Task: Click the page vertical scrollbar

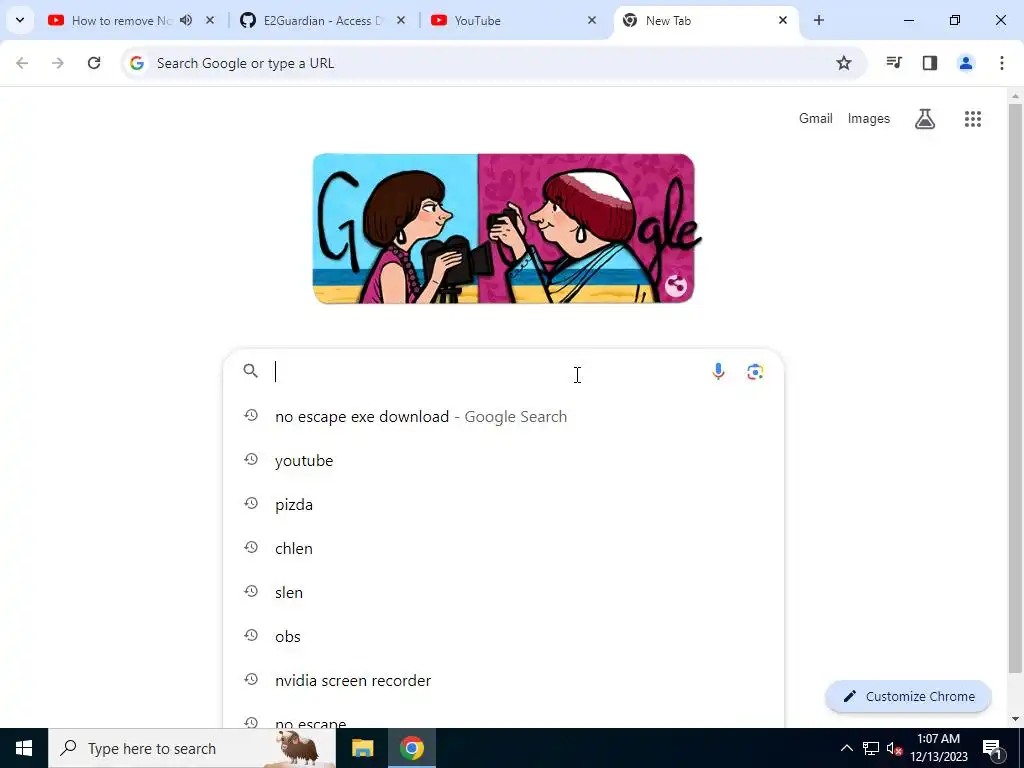Action: (1015, 389)
